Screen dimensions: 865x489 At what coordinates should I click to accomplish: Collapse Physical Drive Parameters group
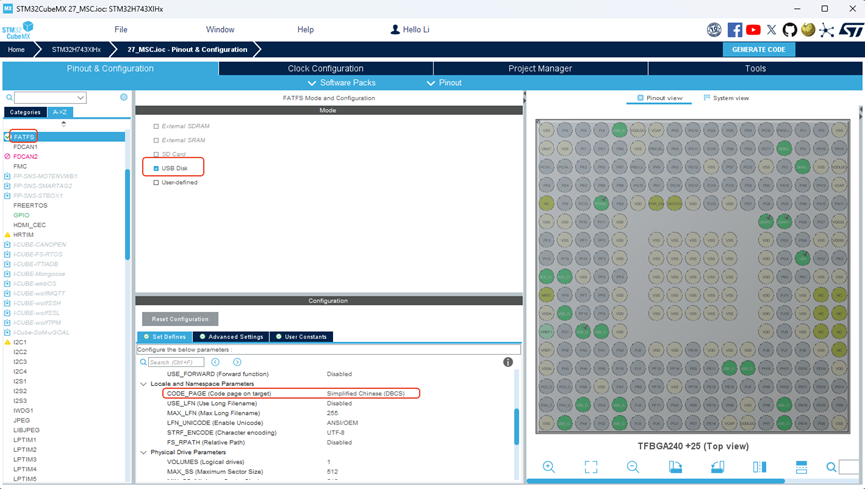[x=143, y=452]
